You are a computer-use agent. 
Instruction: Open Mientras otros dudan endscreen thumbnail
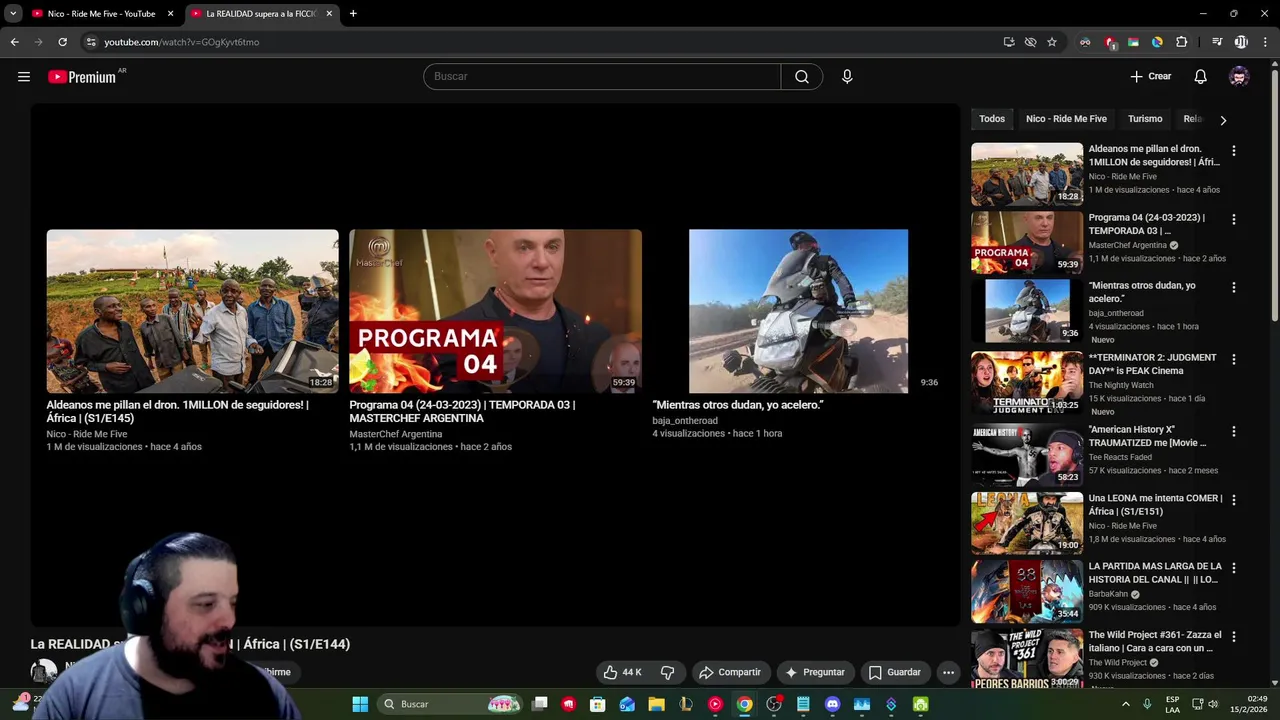(x=798, y=311)
